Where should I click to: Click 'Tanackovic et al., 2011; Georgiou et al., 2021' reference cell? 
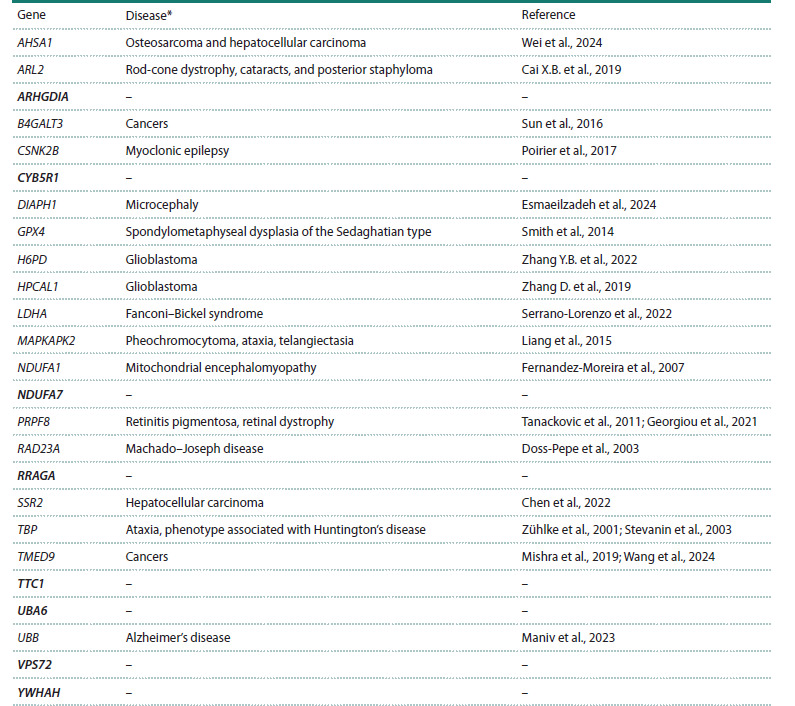point(639,422)
